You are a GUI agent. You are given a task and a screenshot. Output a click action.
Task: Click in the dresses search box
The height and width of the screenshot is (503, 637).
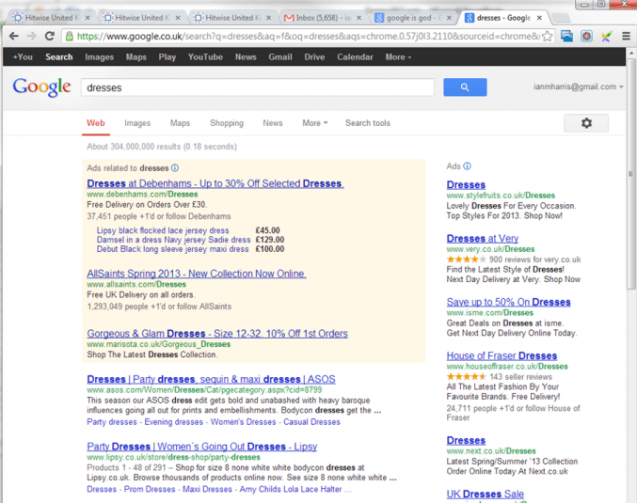click(258, 87)
